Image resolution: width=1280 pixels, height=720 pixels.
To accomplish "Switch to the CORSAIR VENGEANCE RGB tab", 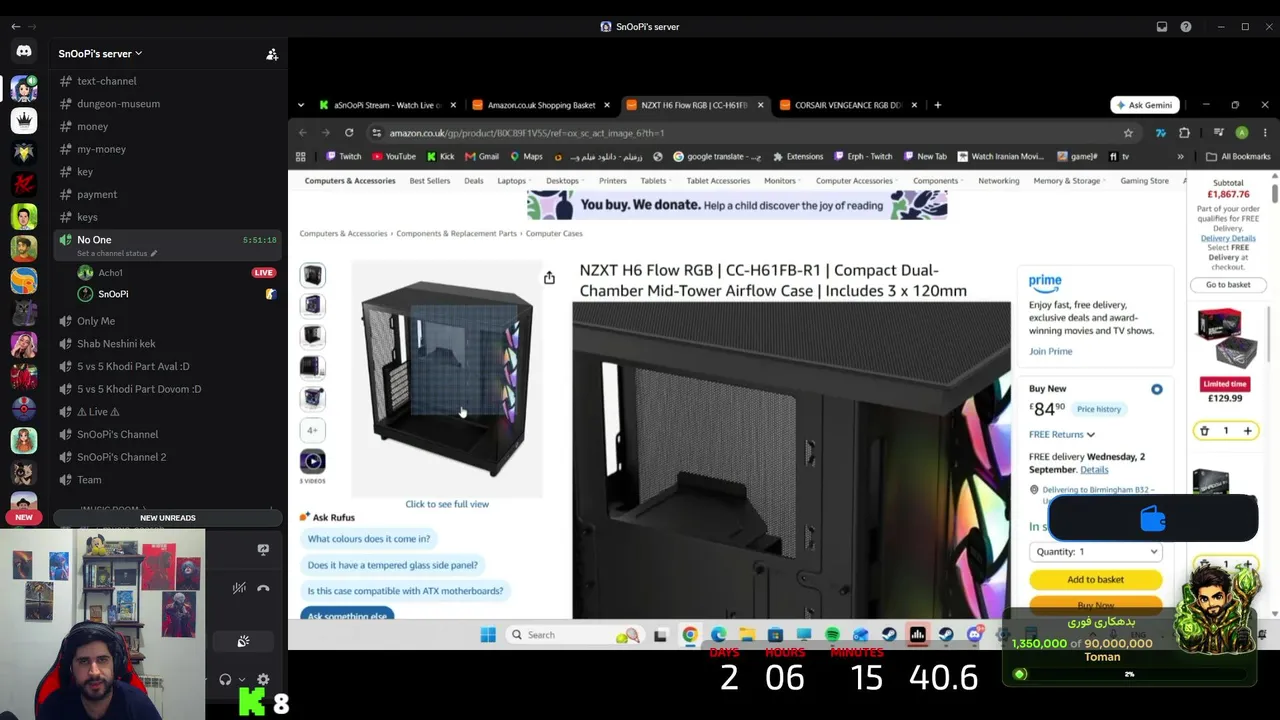I will point(848,105).
